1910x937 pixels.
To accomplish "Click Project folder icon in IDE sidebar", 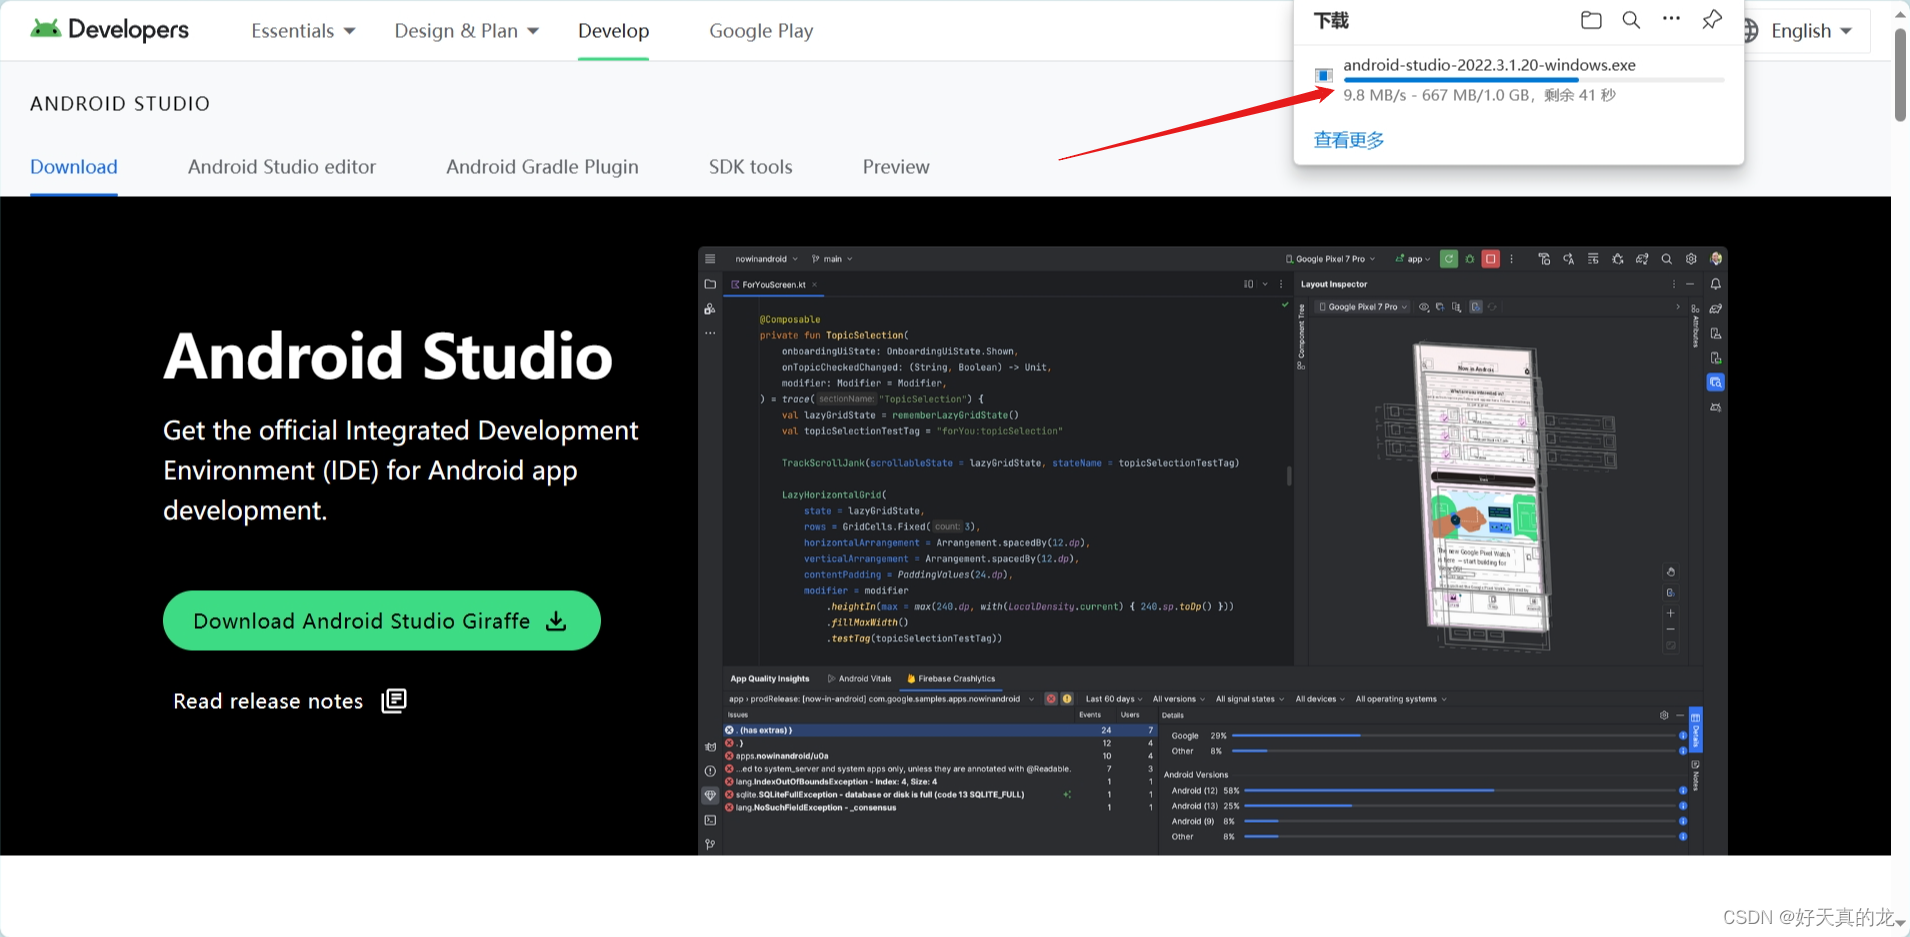I will (710, 284).
